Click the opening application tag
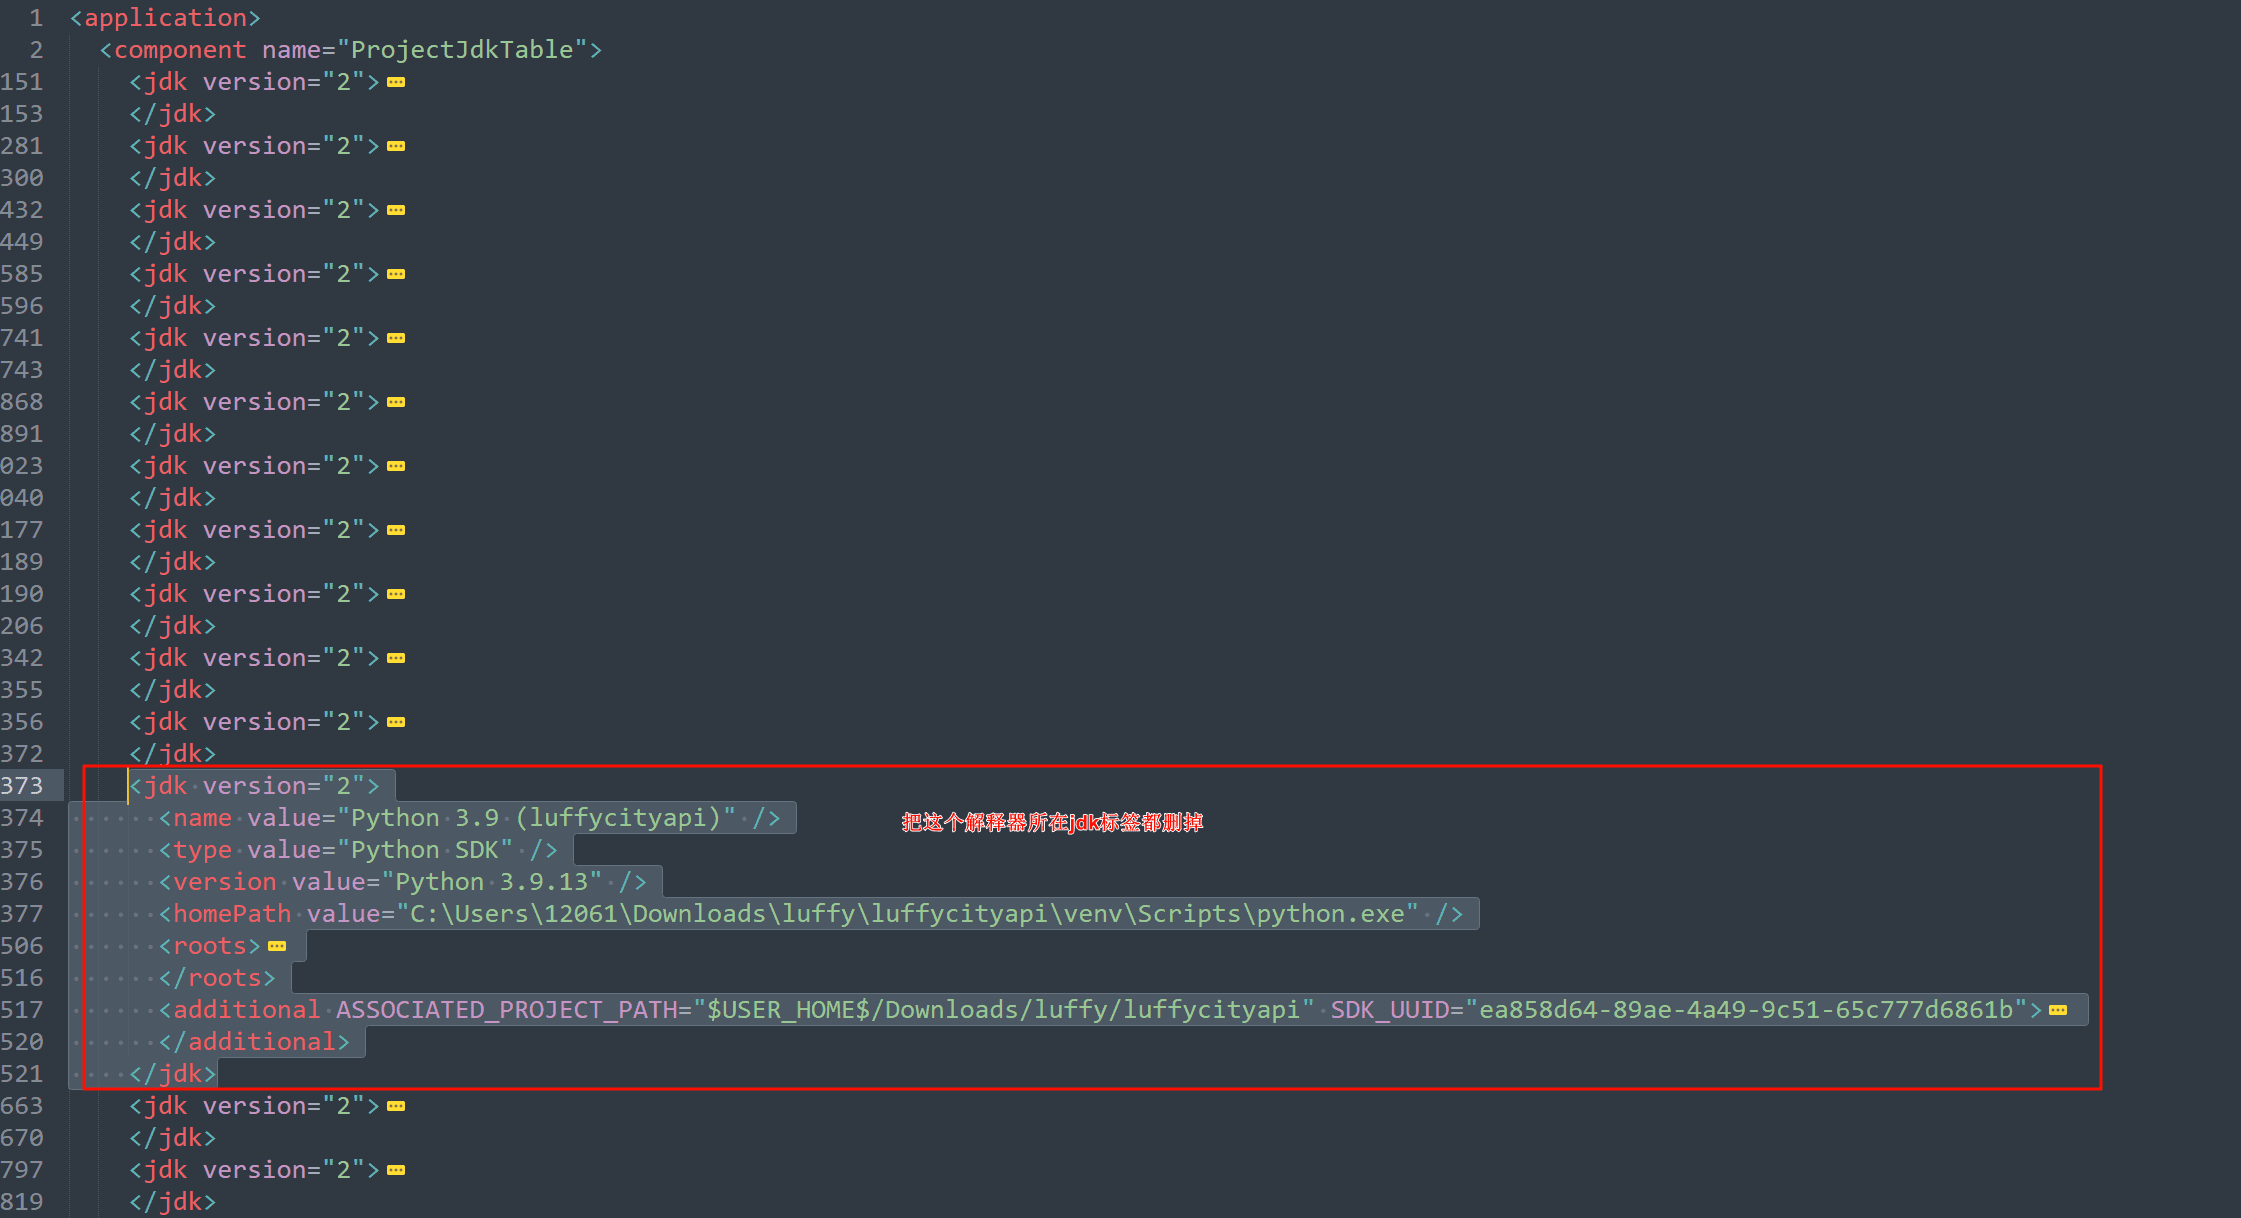Image resolution: width=2241 pixels, height=1218 pixels. 165,18
